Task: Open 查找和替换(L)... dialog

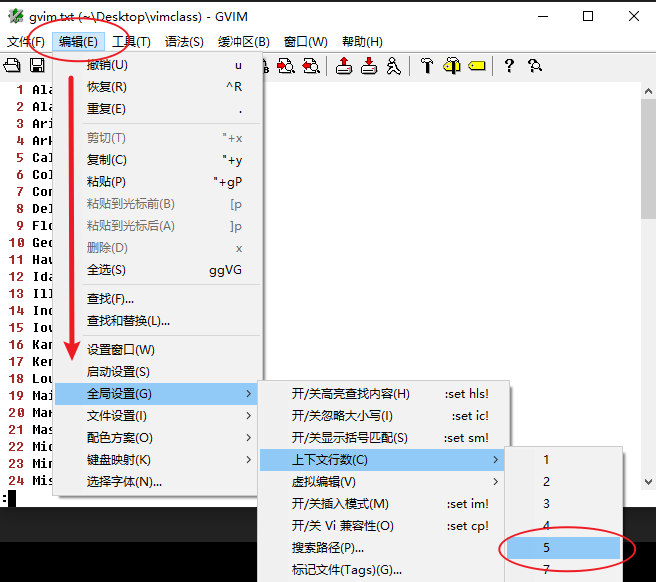Action: pyautogui.click(x=159, y=321)
